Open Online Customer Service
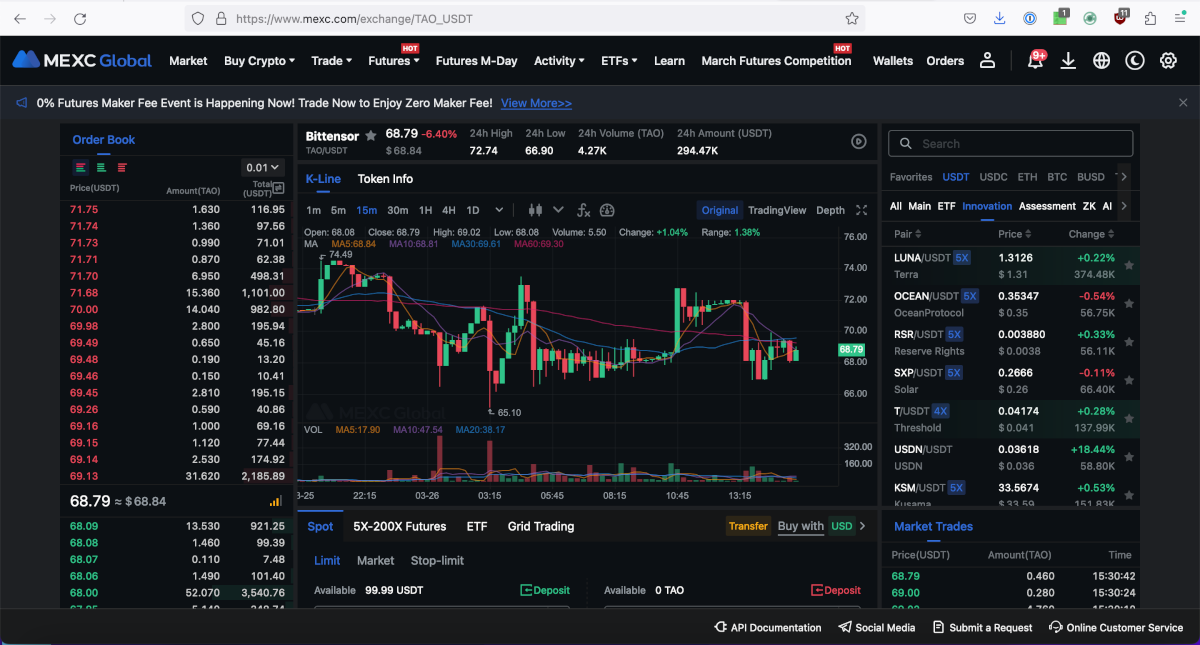 [1116, 627]
